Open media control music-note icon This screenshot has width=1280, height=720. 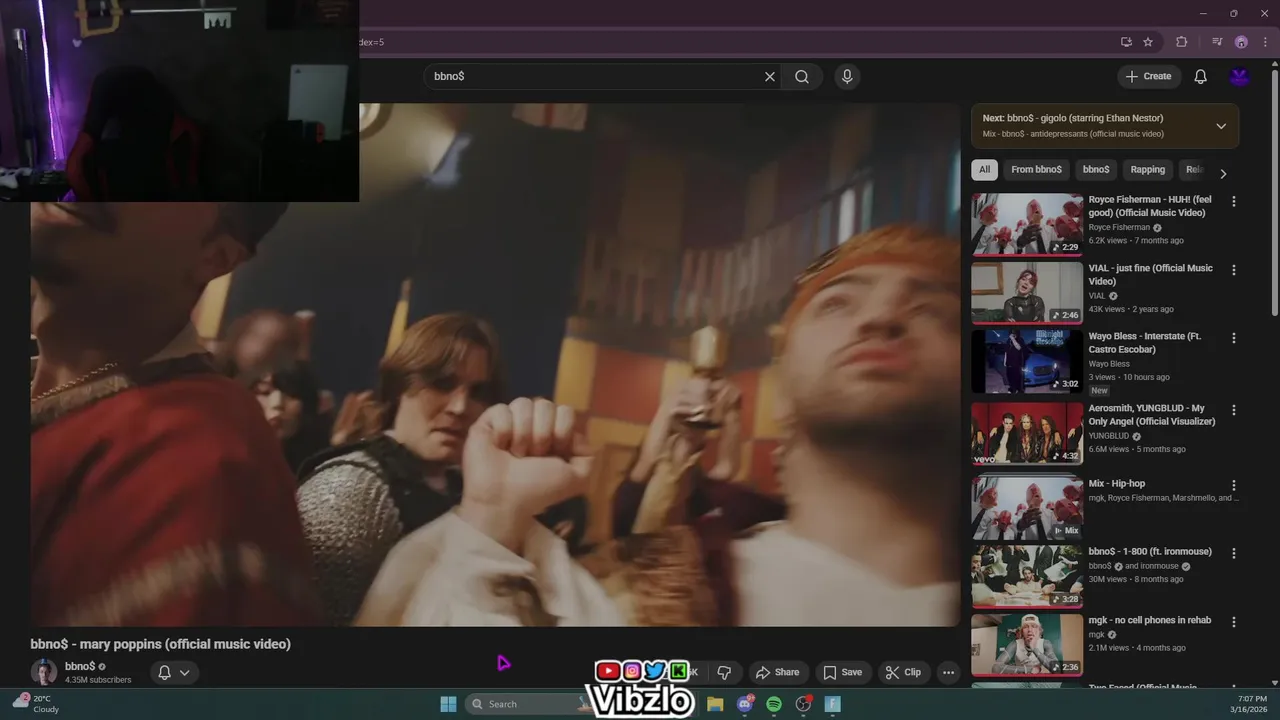(1217, 42)
